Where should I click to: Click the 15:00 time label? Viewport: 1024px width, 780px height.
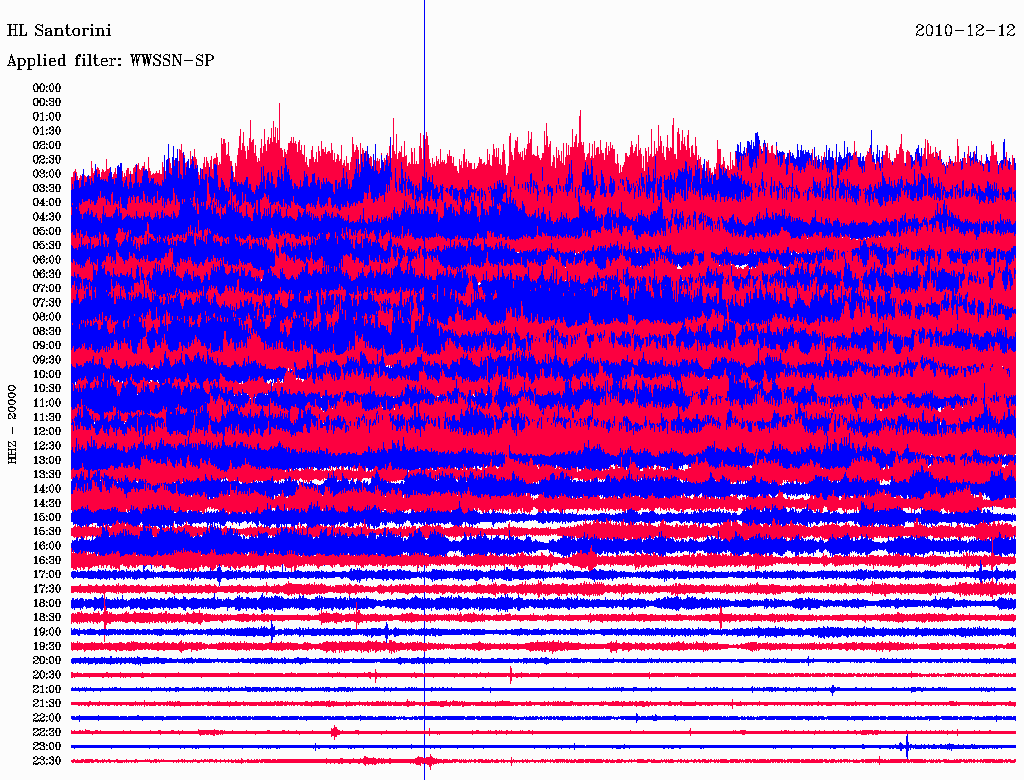tap(47, 517)
